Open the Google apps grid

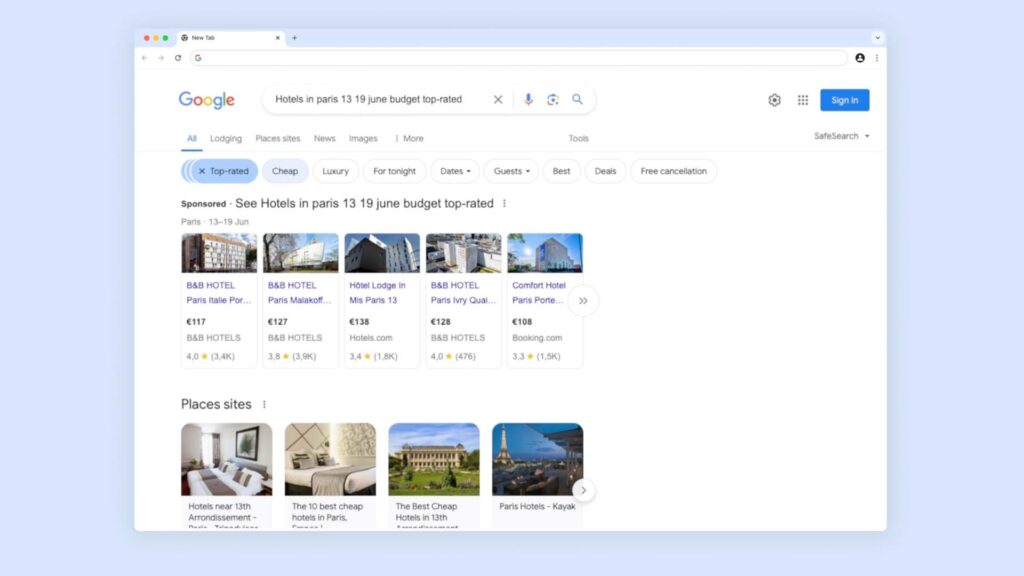click(803, 100)
